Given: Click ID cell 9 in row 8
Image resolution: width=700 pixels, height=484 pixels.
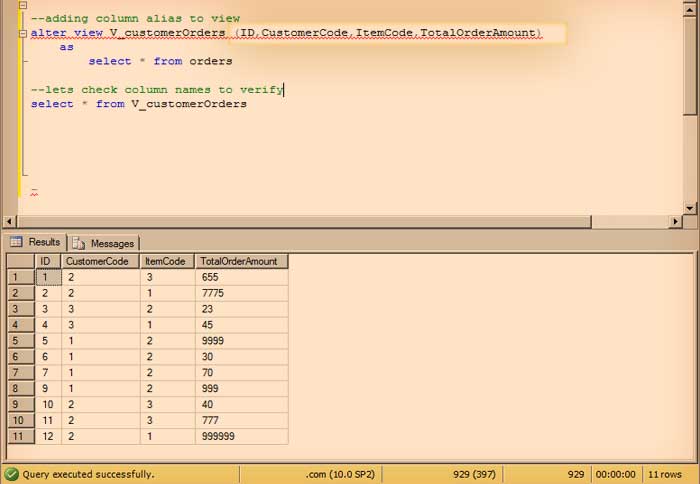Looking at the screenshot, I should pos(48,388).
